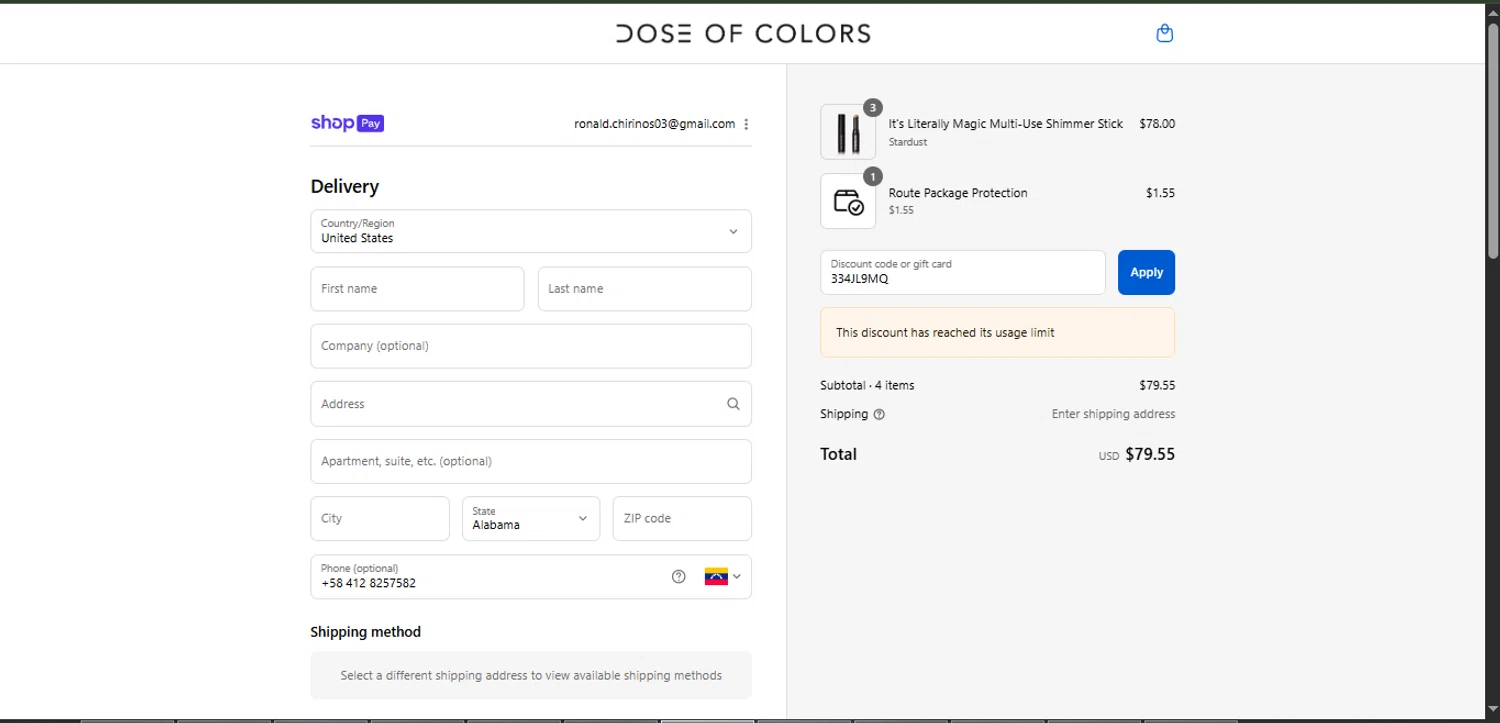
Task: Click the 'Route Package Protection' item name
Action: click(958, 193)
